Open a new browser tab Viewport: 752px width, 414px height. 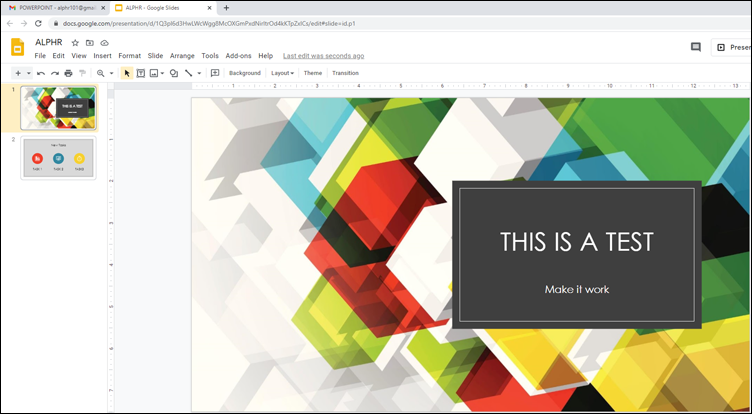pos(226,8)
